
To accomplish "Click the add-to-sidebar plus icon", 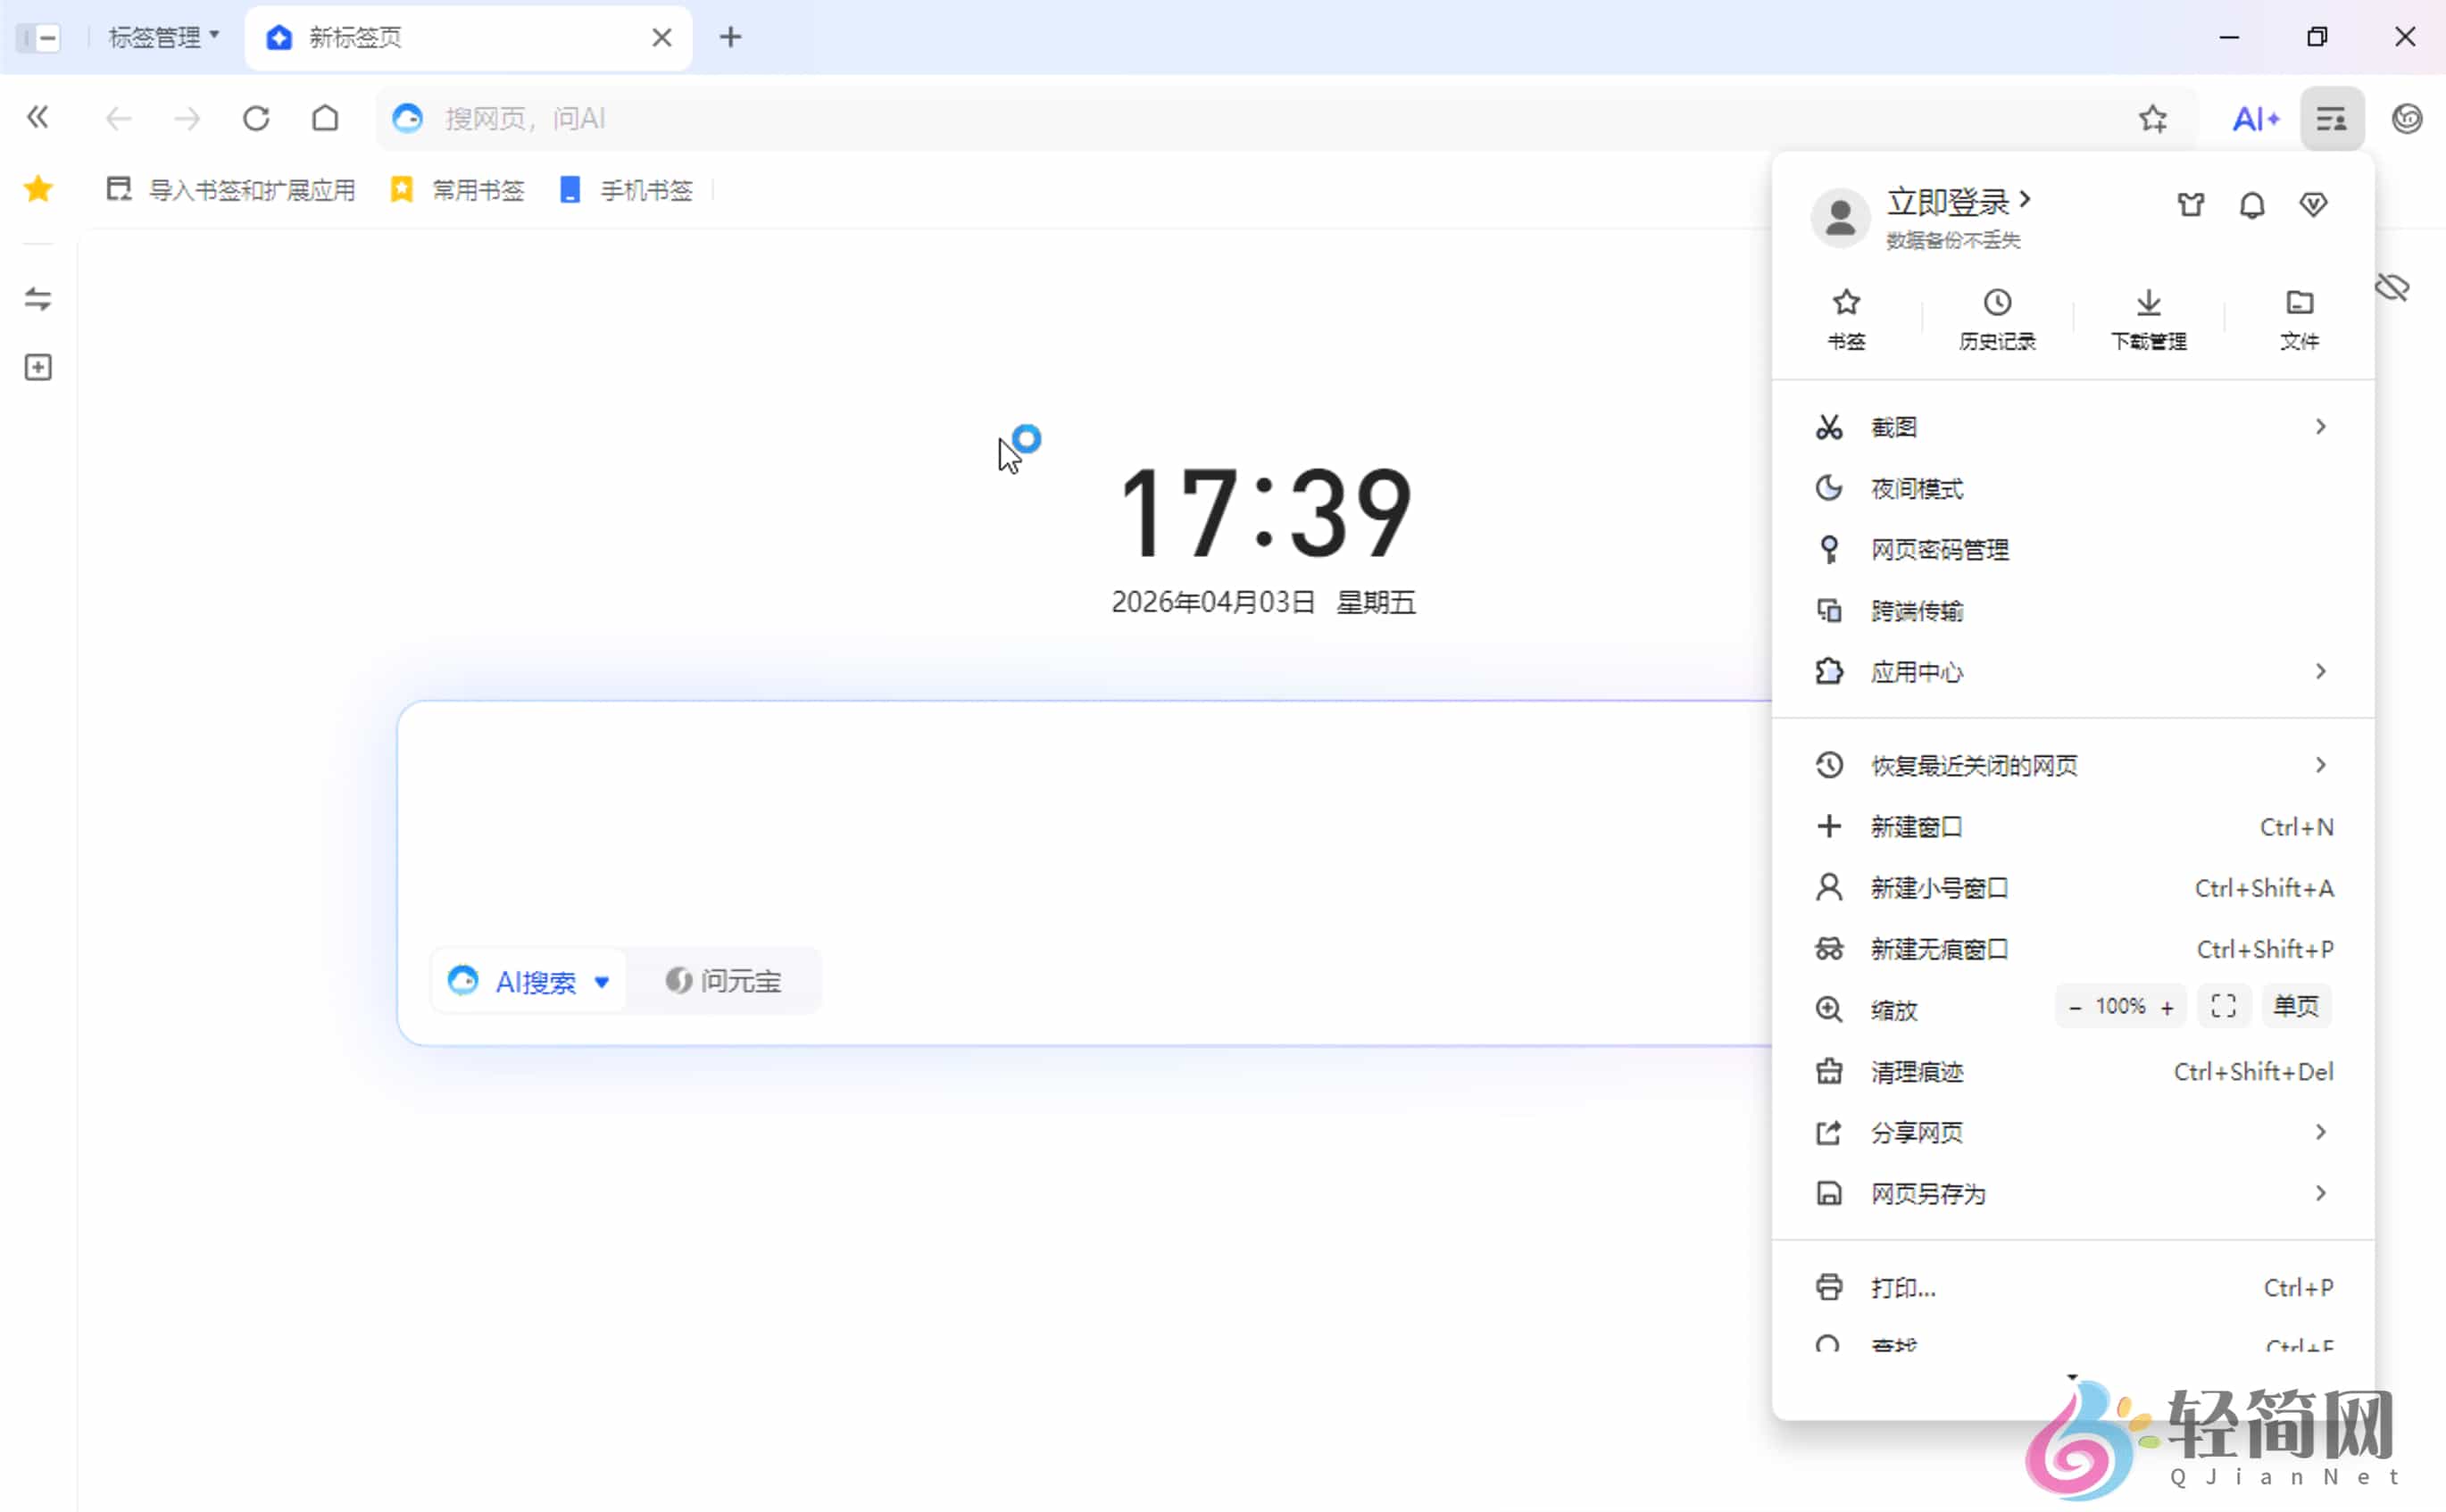I will (37, 367).
